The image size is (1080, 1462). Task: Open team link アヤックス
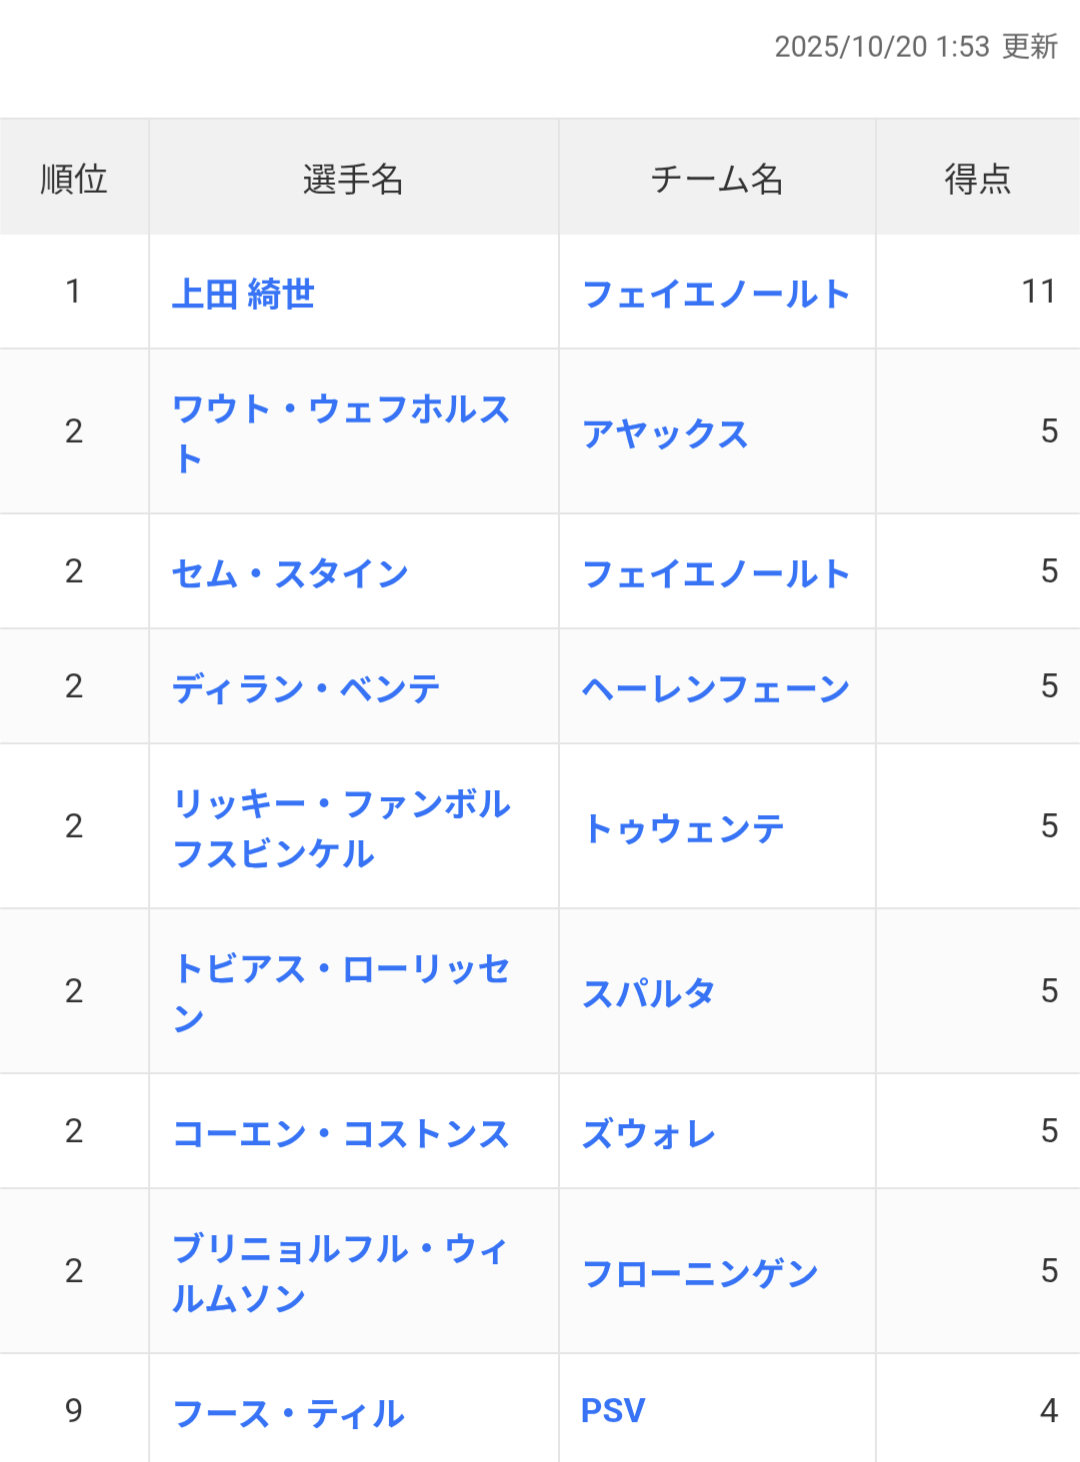click(x=665, y=434)
